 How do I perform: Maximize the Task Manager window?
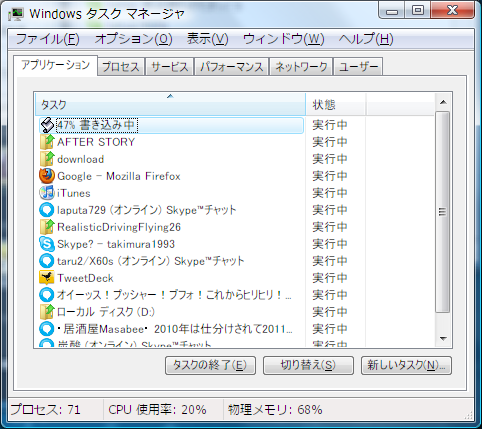(x=417, y=11)
